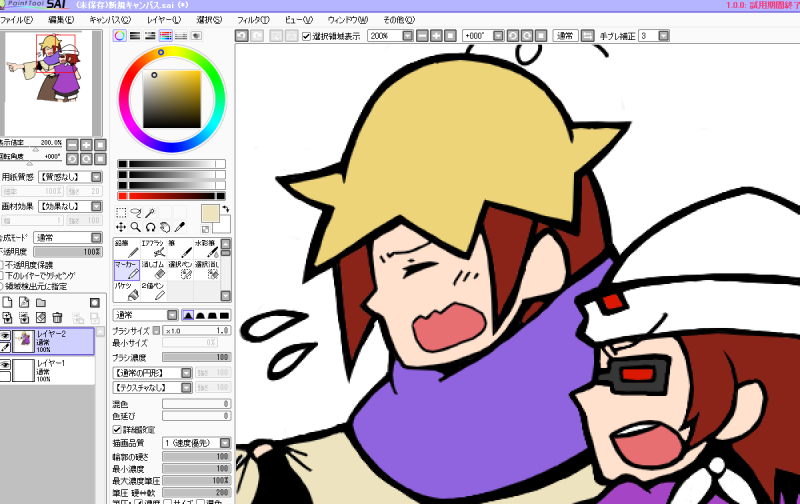The height and width of the screenshot is (504, 800).
Task: Open the 編集(E) menu
Action: (x=61, y=20)
